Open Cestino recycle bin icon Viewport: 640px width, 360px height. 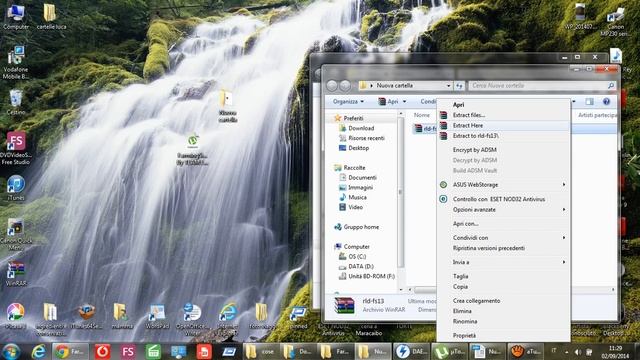[x=16, y=102]
